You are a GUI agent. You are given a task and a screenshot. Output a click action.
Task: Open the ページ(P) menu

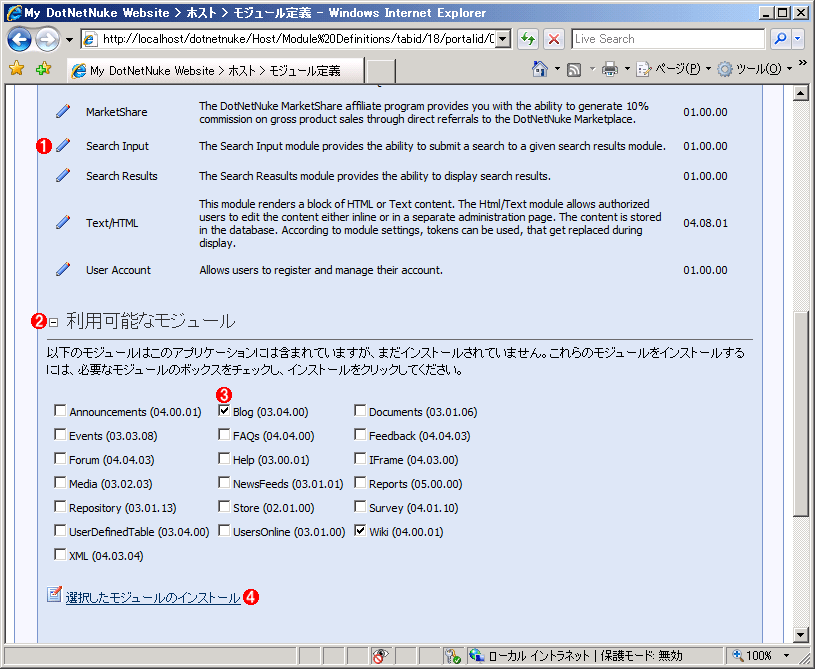(x=673, y=69)
